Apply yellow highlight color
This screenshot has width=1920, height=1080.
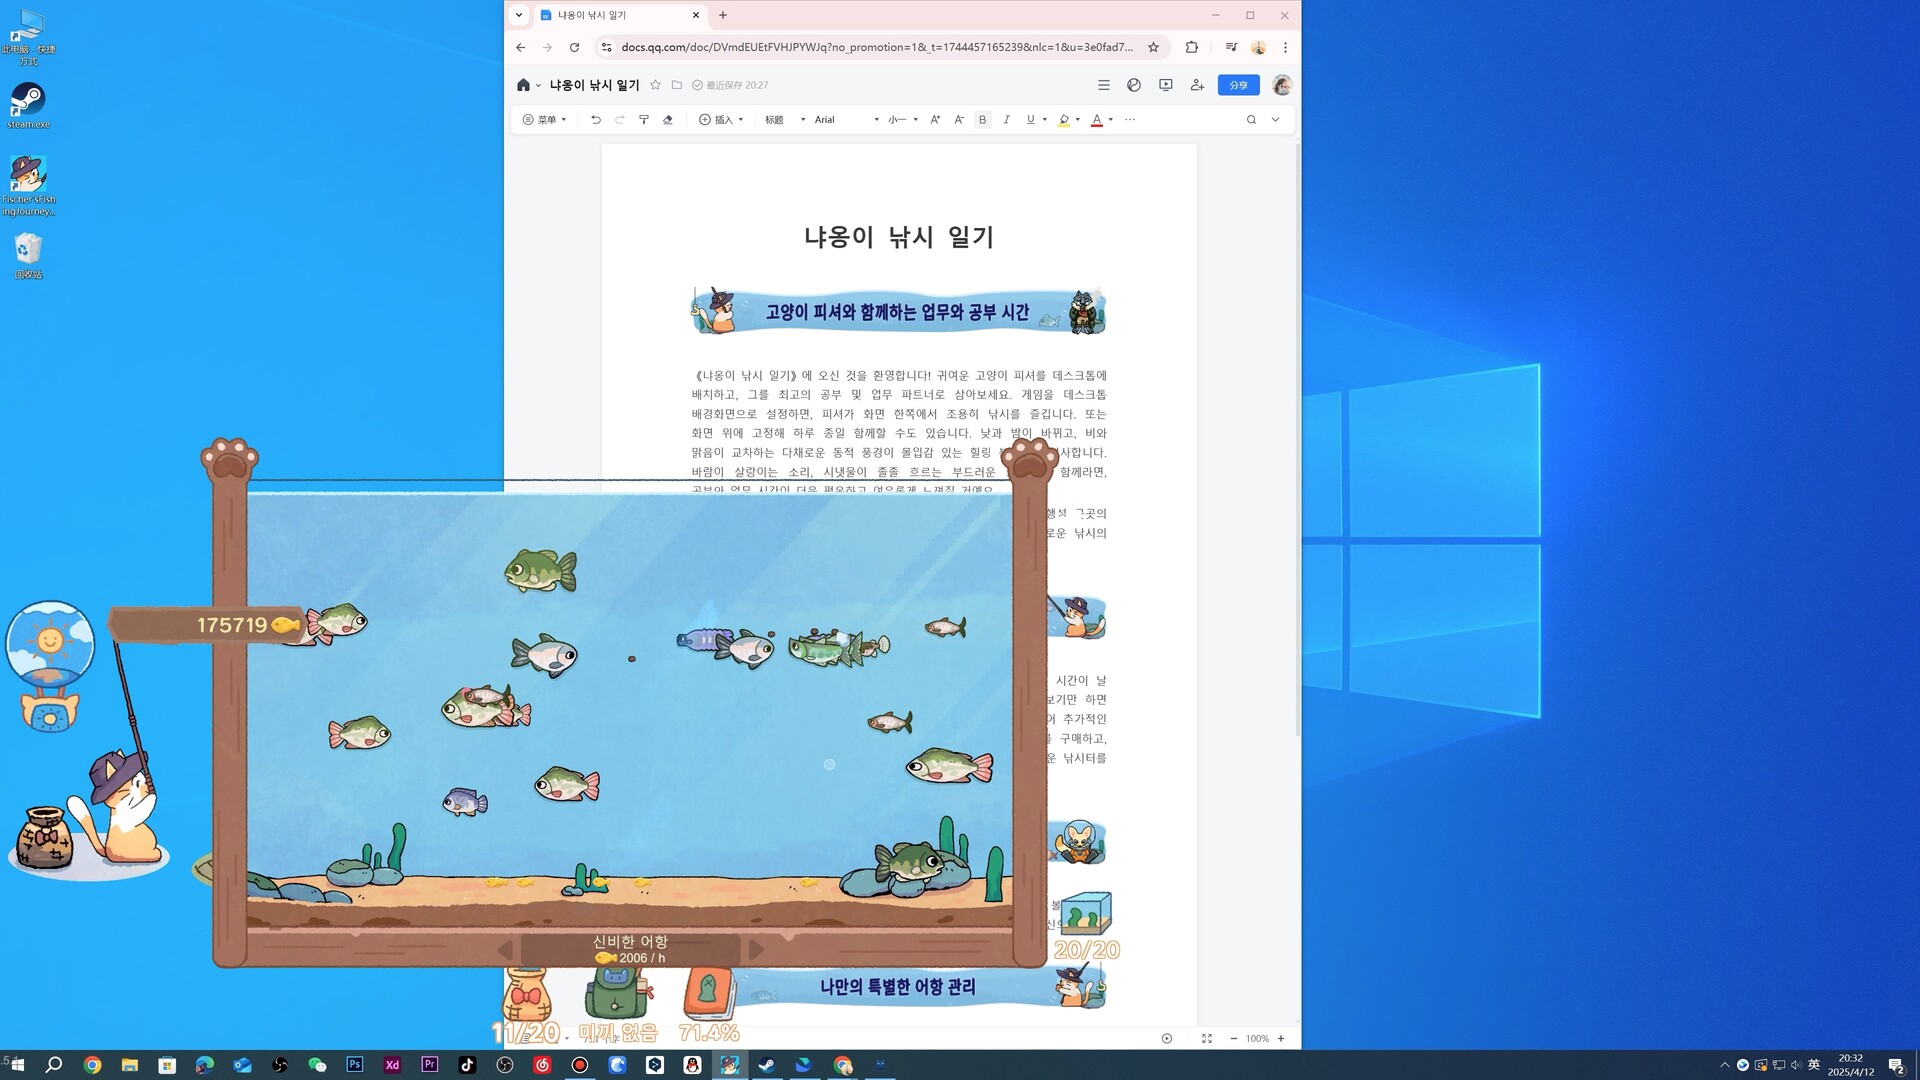point(1064,119)
